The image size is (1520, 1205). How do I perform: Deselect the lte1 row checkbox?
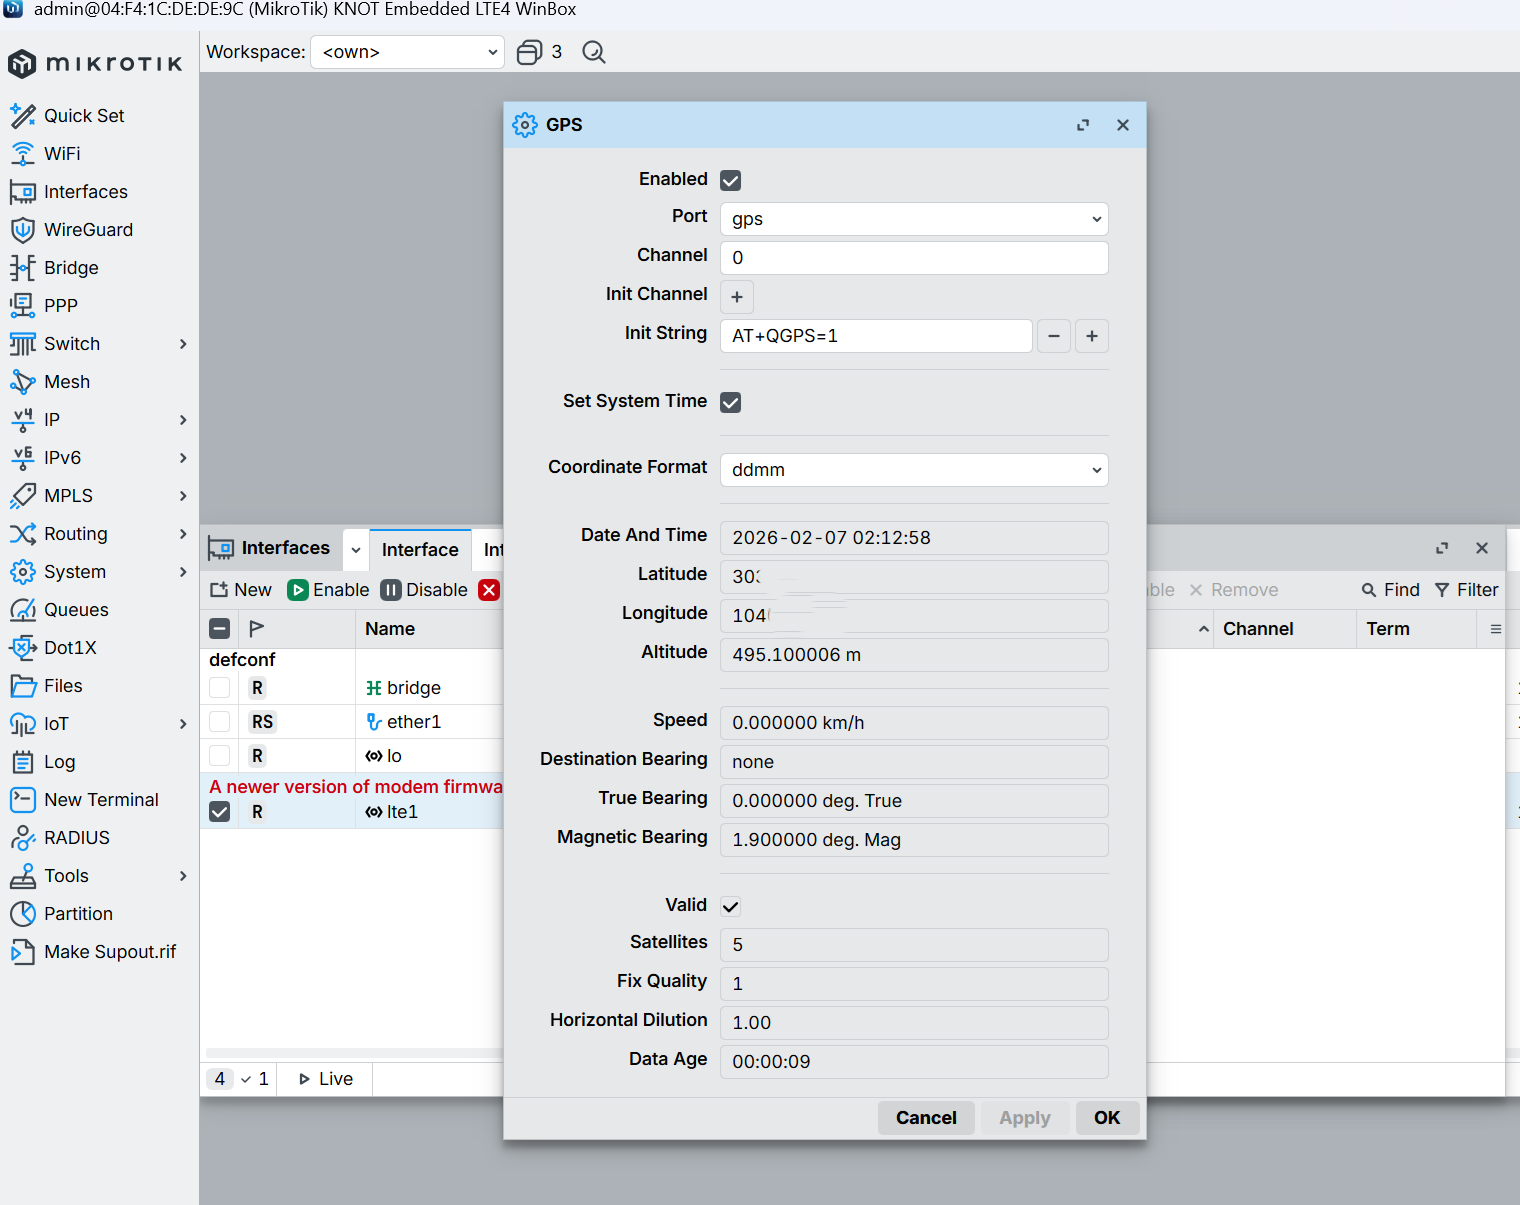pos(220,812)
